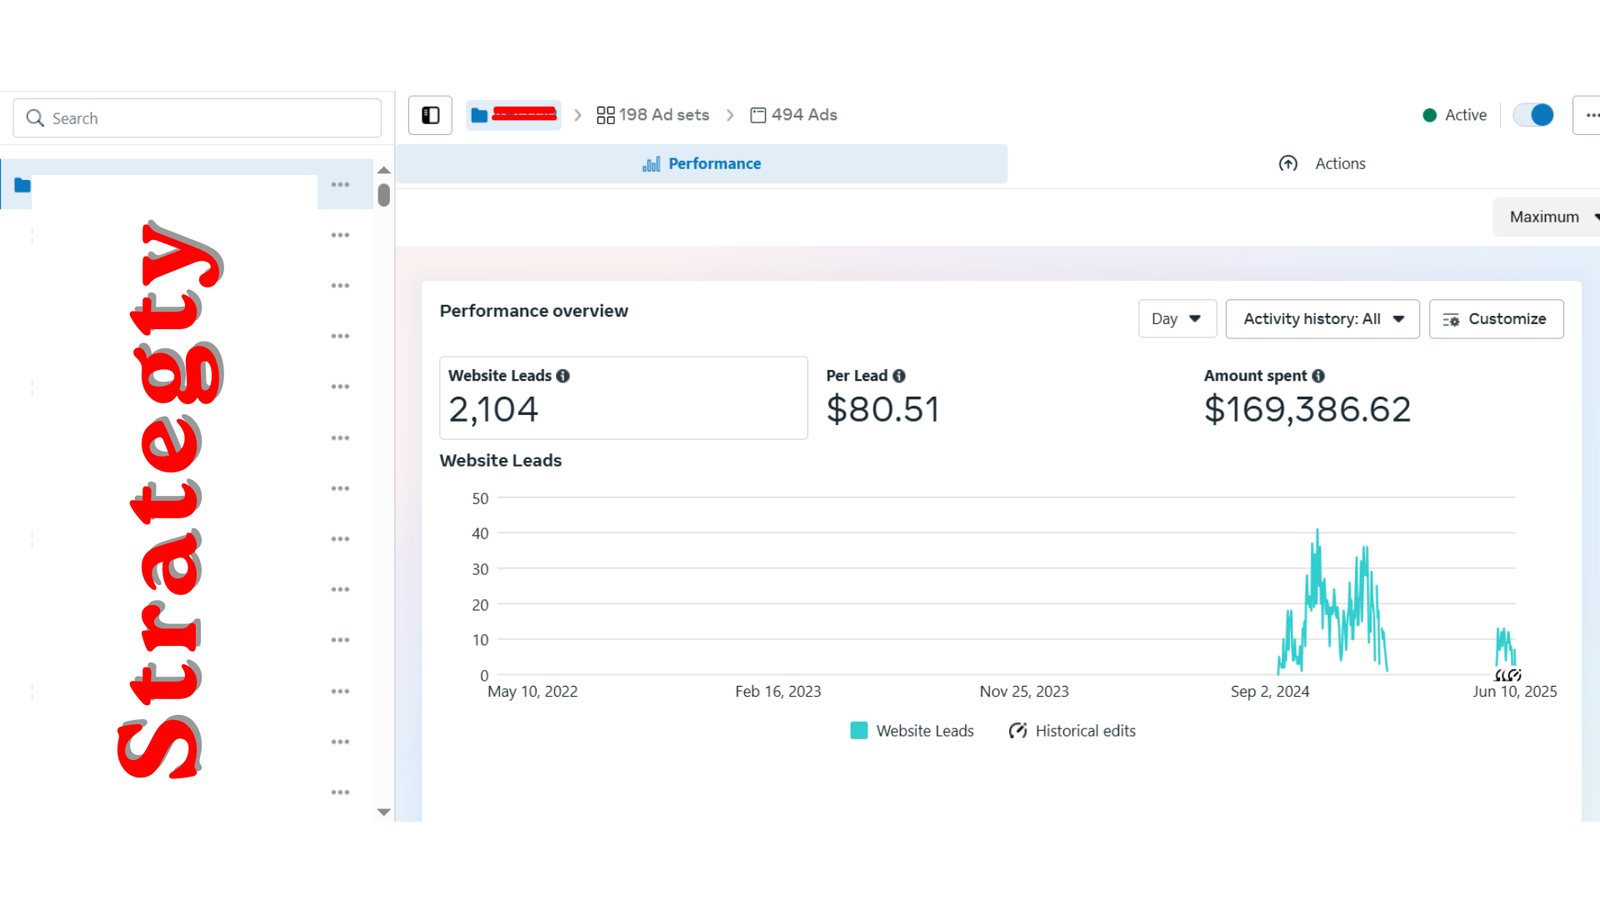Click the May 10, 2022 axis label
The image size is (1600, 900).
coord(532,692)
